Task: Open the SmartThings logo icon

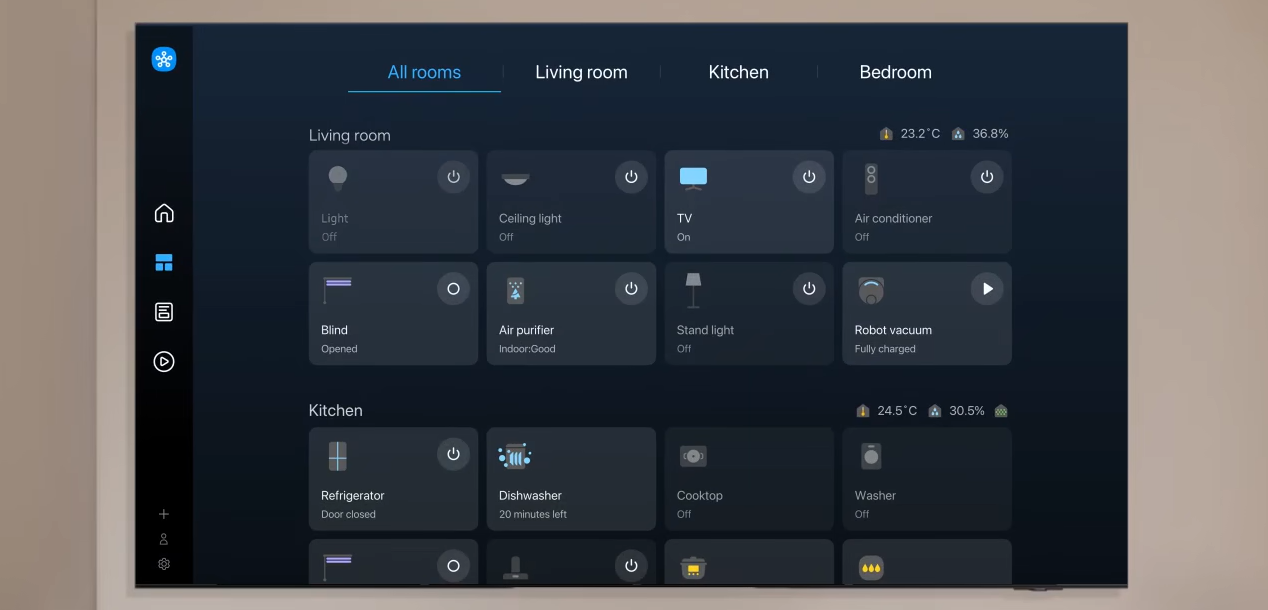Action: pyautogui.click(x=164, y=59)
